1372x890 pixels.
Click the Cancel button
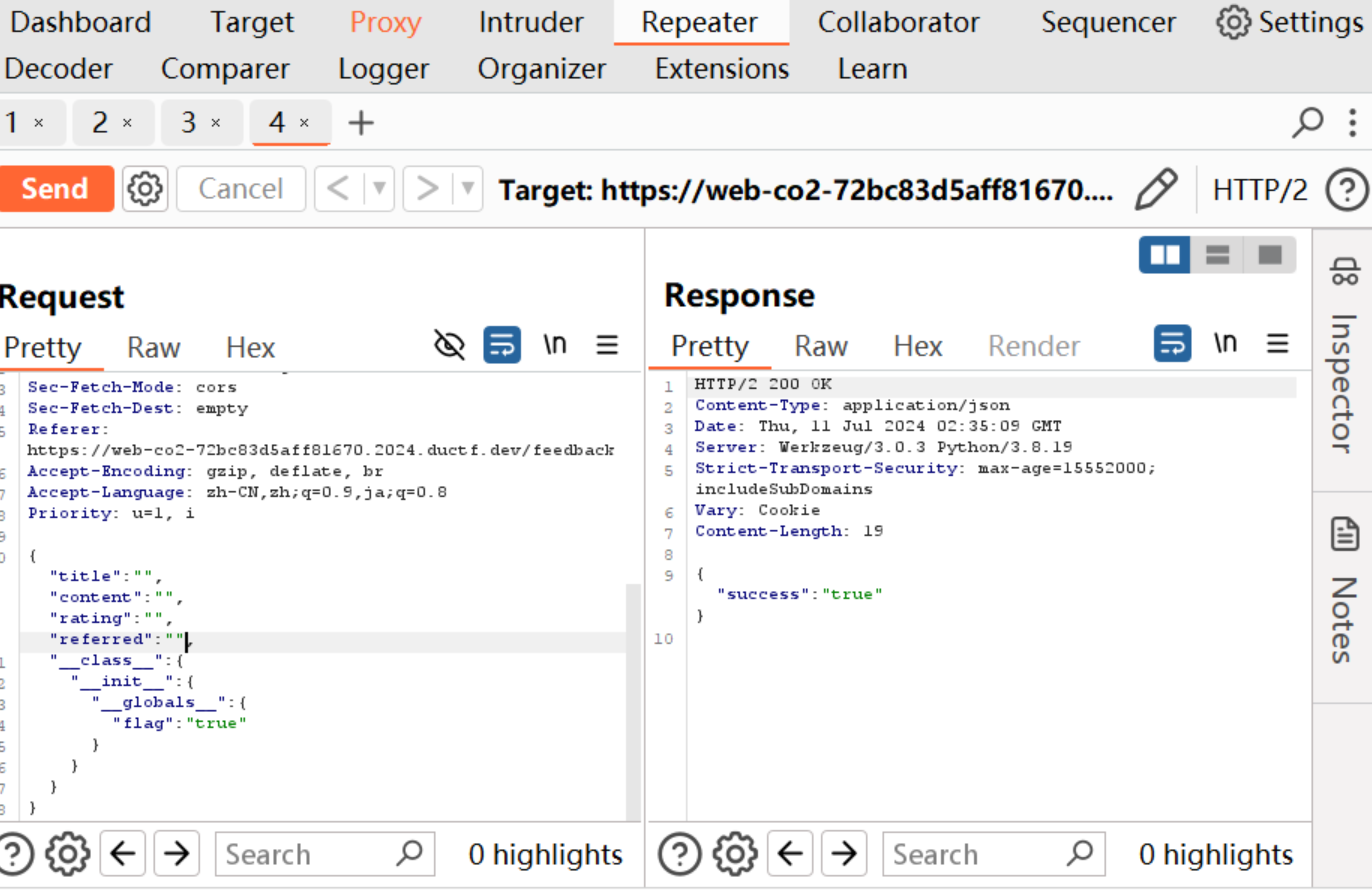(240, 189)
